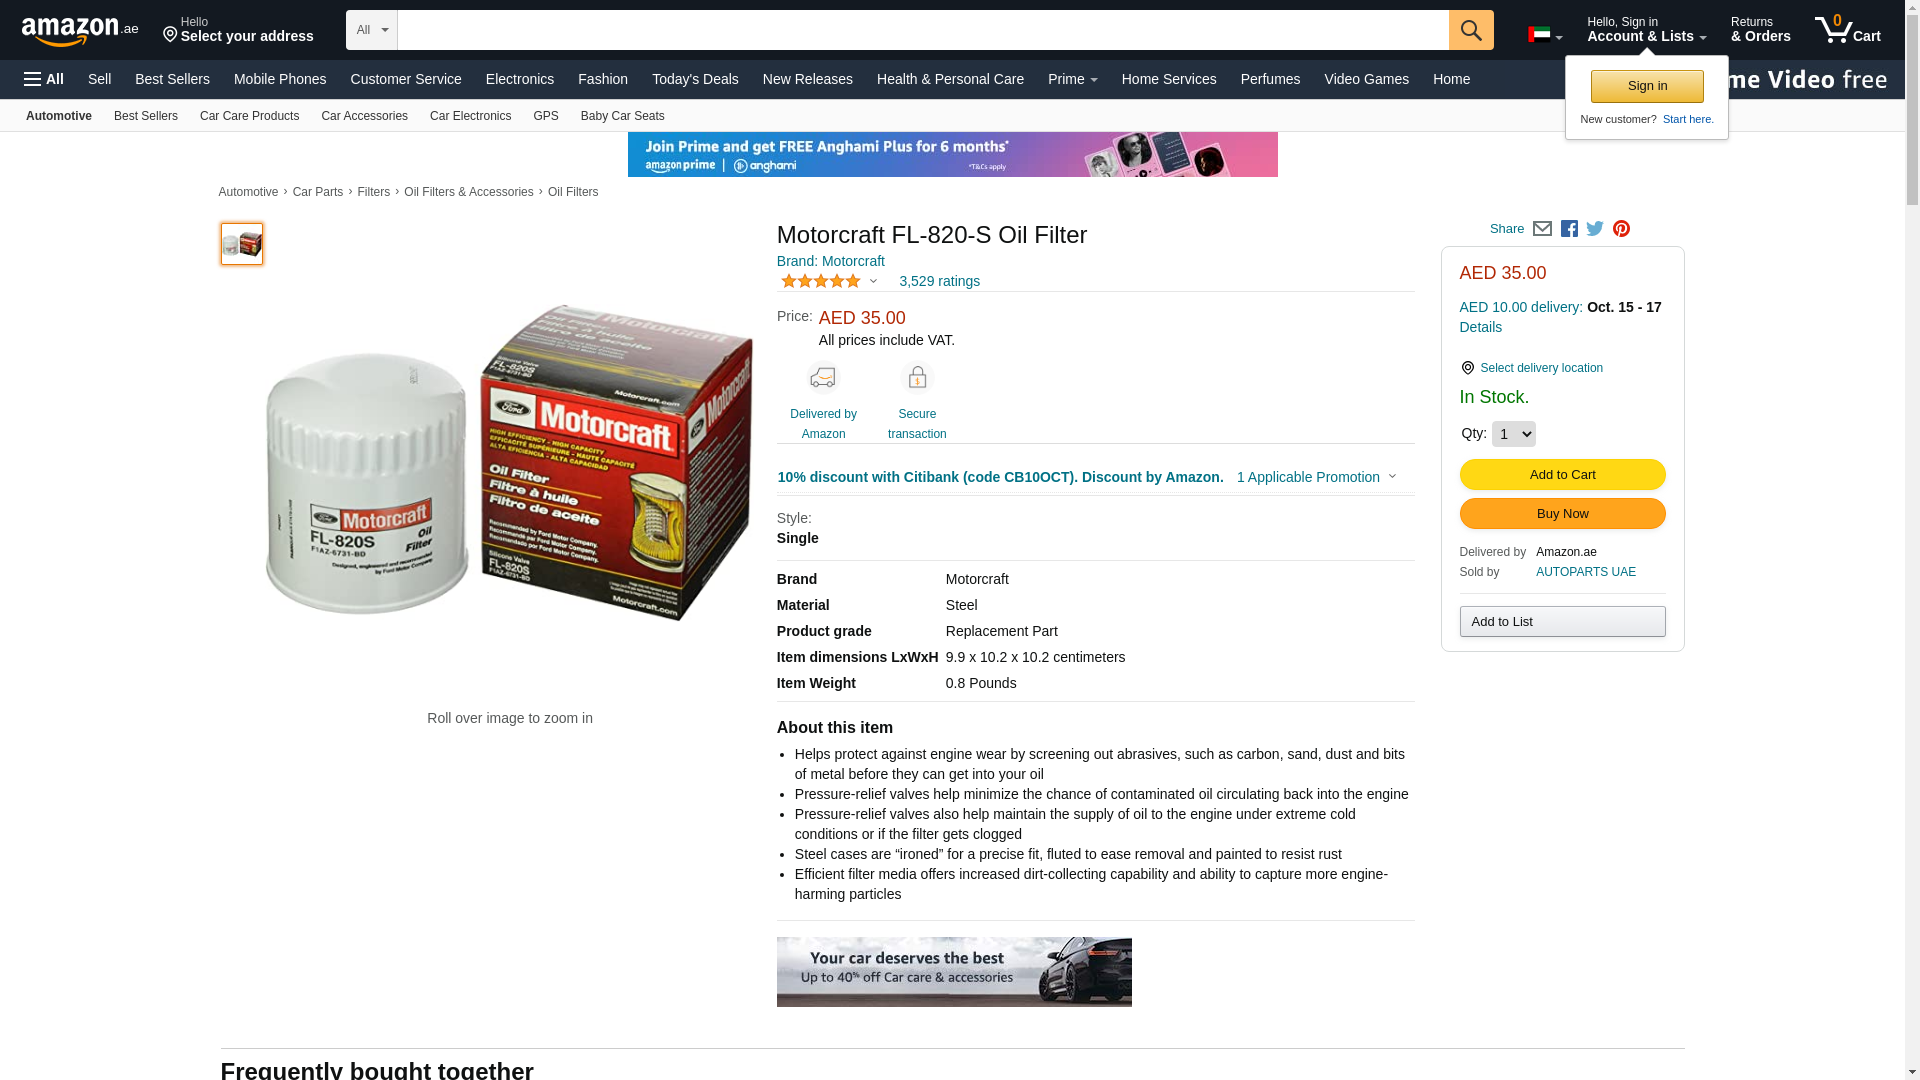Image resolution: width=1920 pixels, height=1080 pixels.
Task: Click the delivery location pin icon
Action: point(1467,369)
